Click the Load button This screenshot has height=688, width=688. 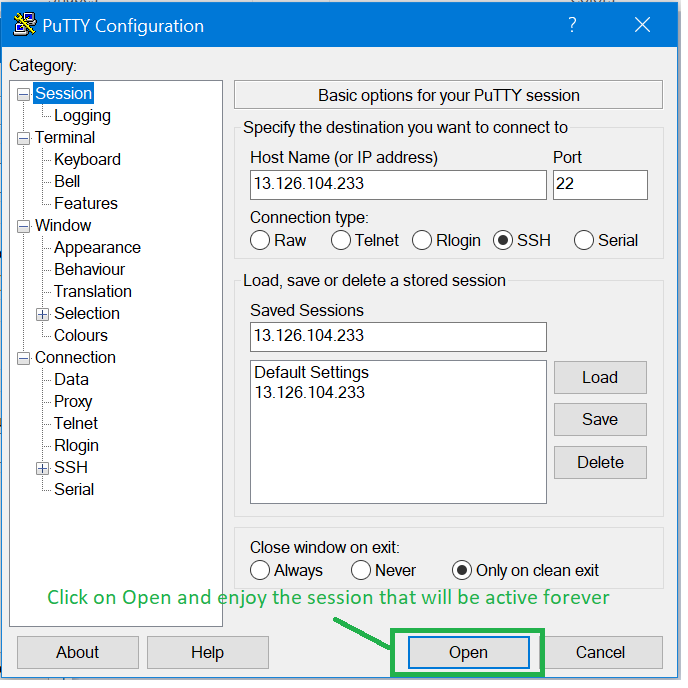[x=600, y=377]
